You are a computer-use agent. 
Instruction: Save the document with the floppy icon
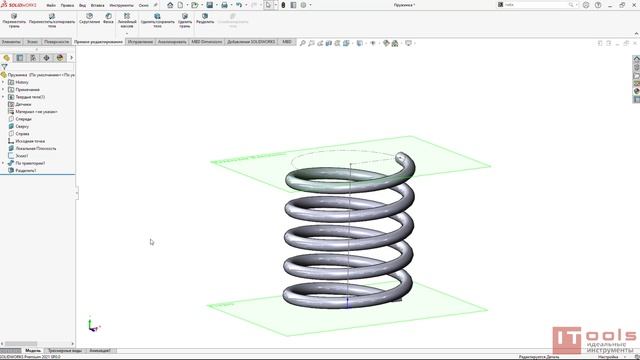tap(209, 5)
